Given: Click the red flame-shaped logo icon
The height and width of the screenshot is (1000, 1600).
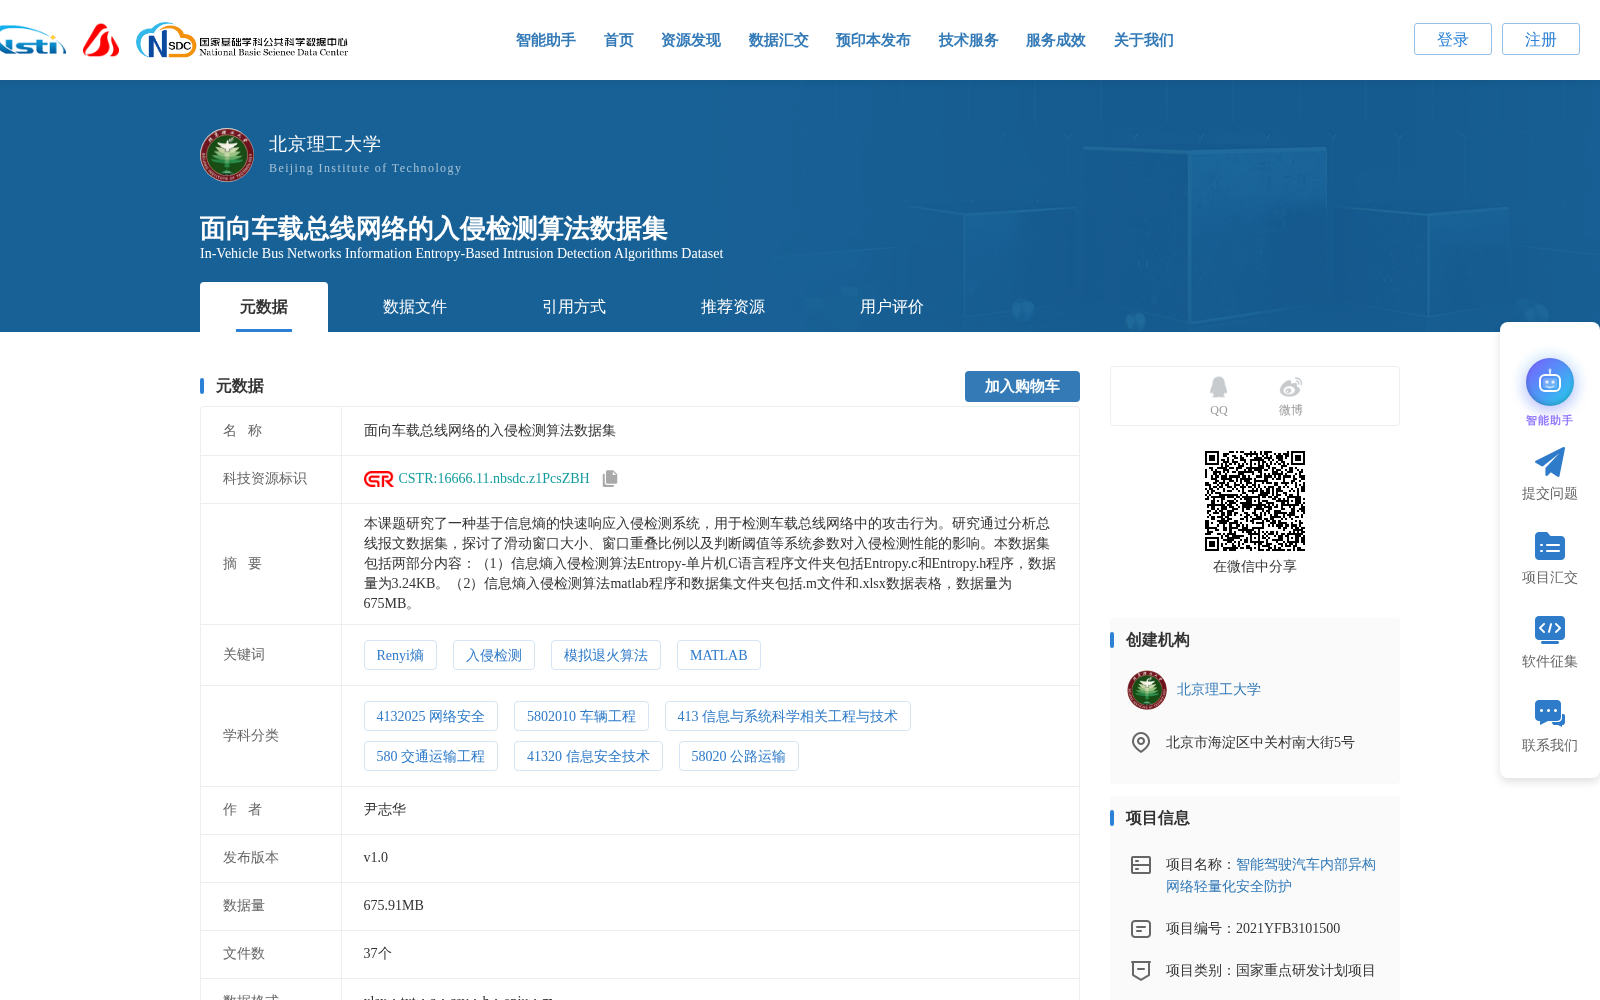Looking at the screenshot, I should [100, 40].
